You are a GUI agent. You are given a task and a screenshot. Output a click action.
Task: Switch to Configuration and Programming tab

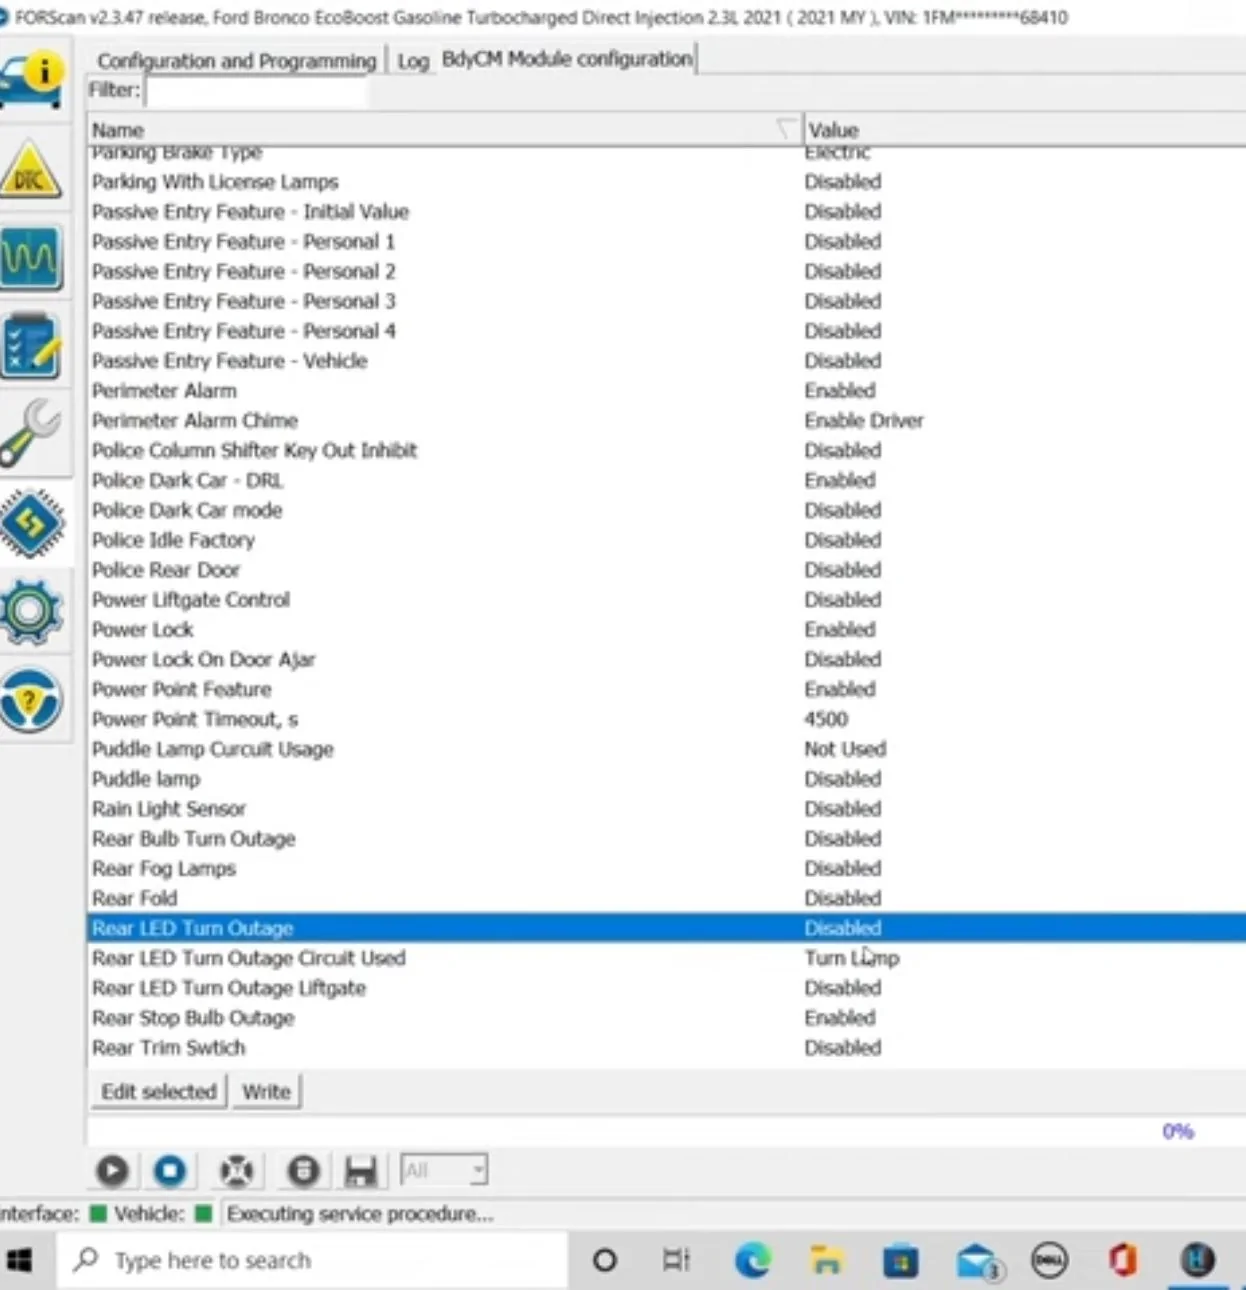click(x=237, y=61)
